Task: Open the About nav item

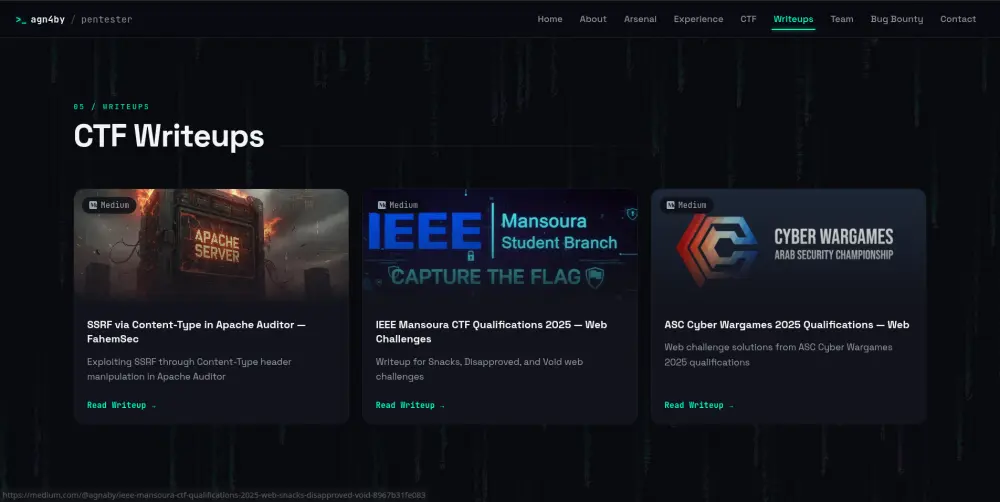Action: point(593,19)
